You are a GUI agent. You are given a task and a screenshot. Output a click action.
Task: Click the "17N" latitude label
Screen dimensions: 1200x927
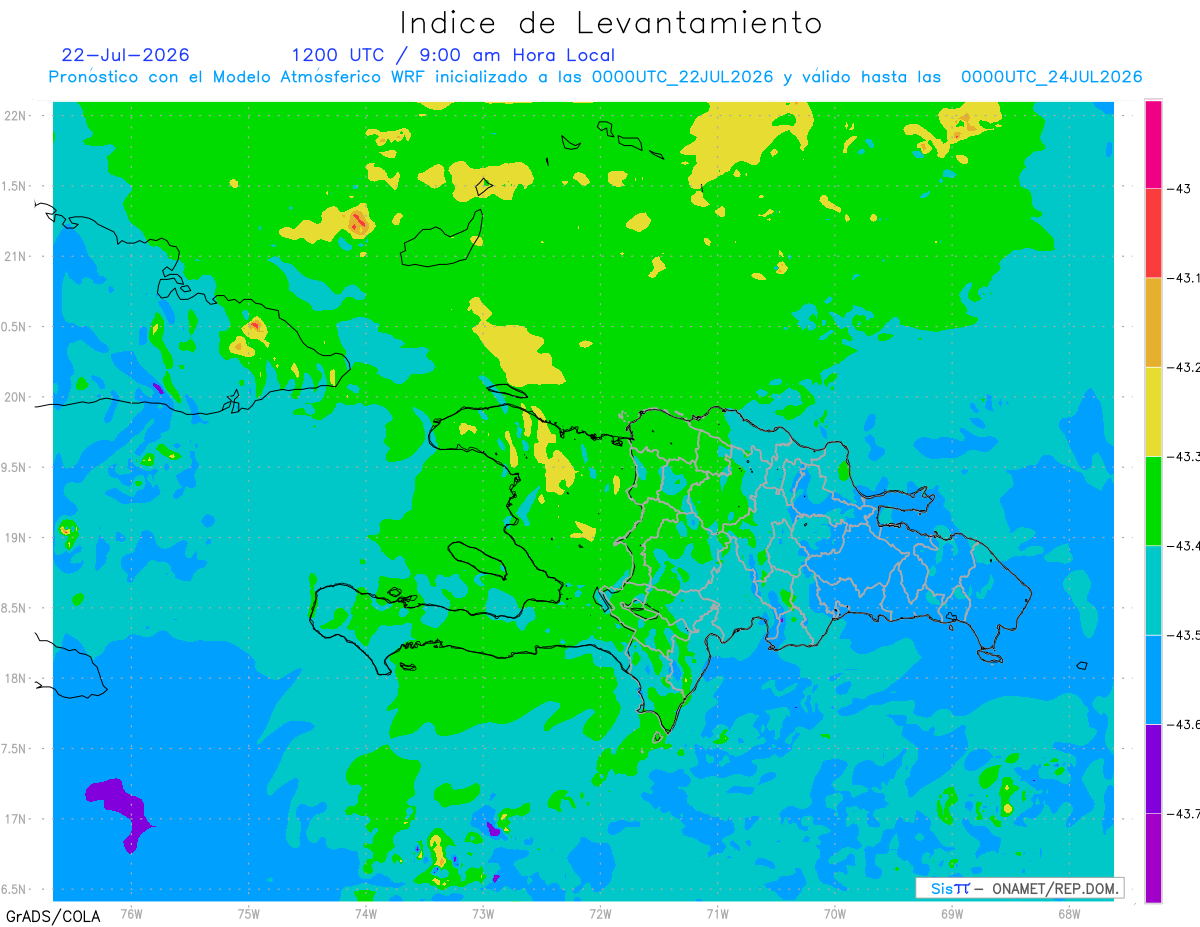point(14,819)
